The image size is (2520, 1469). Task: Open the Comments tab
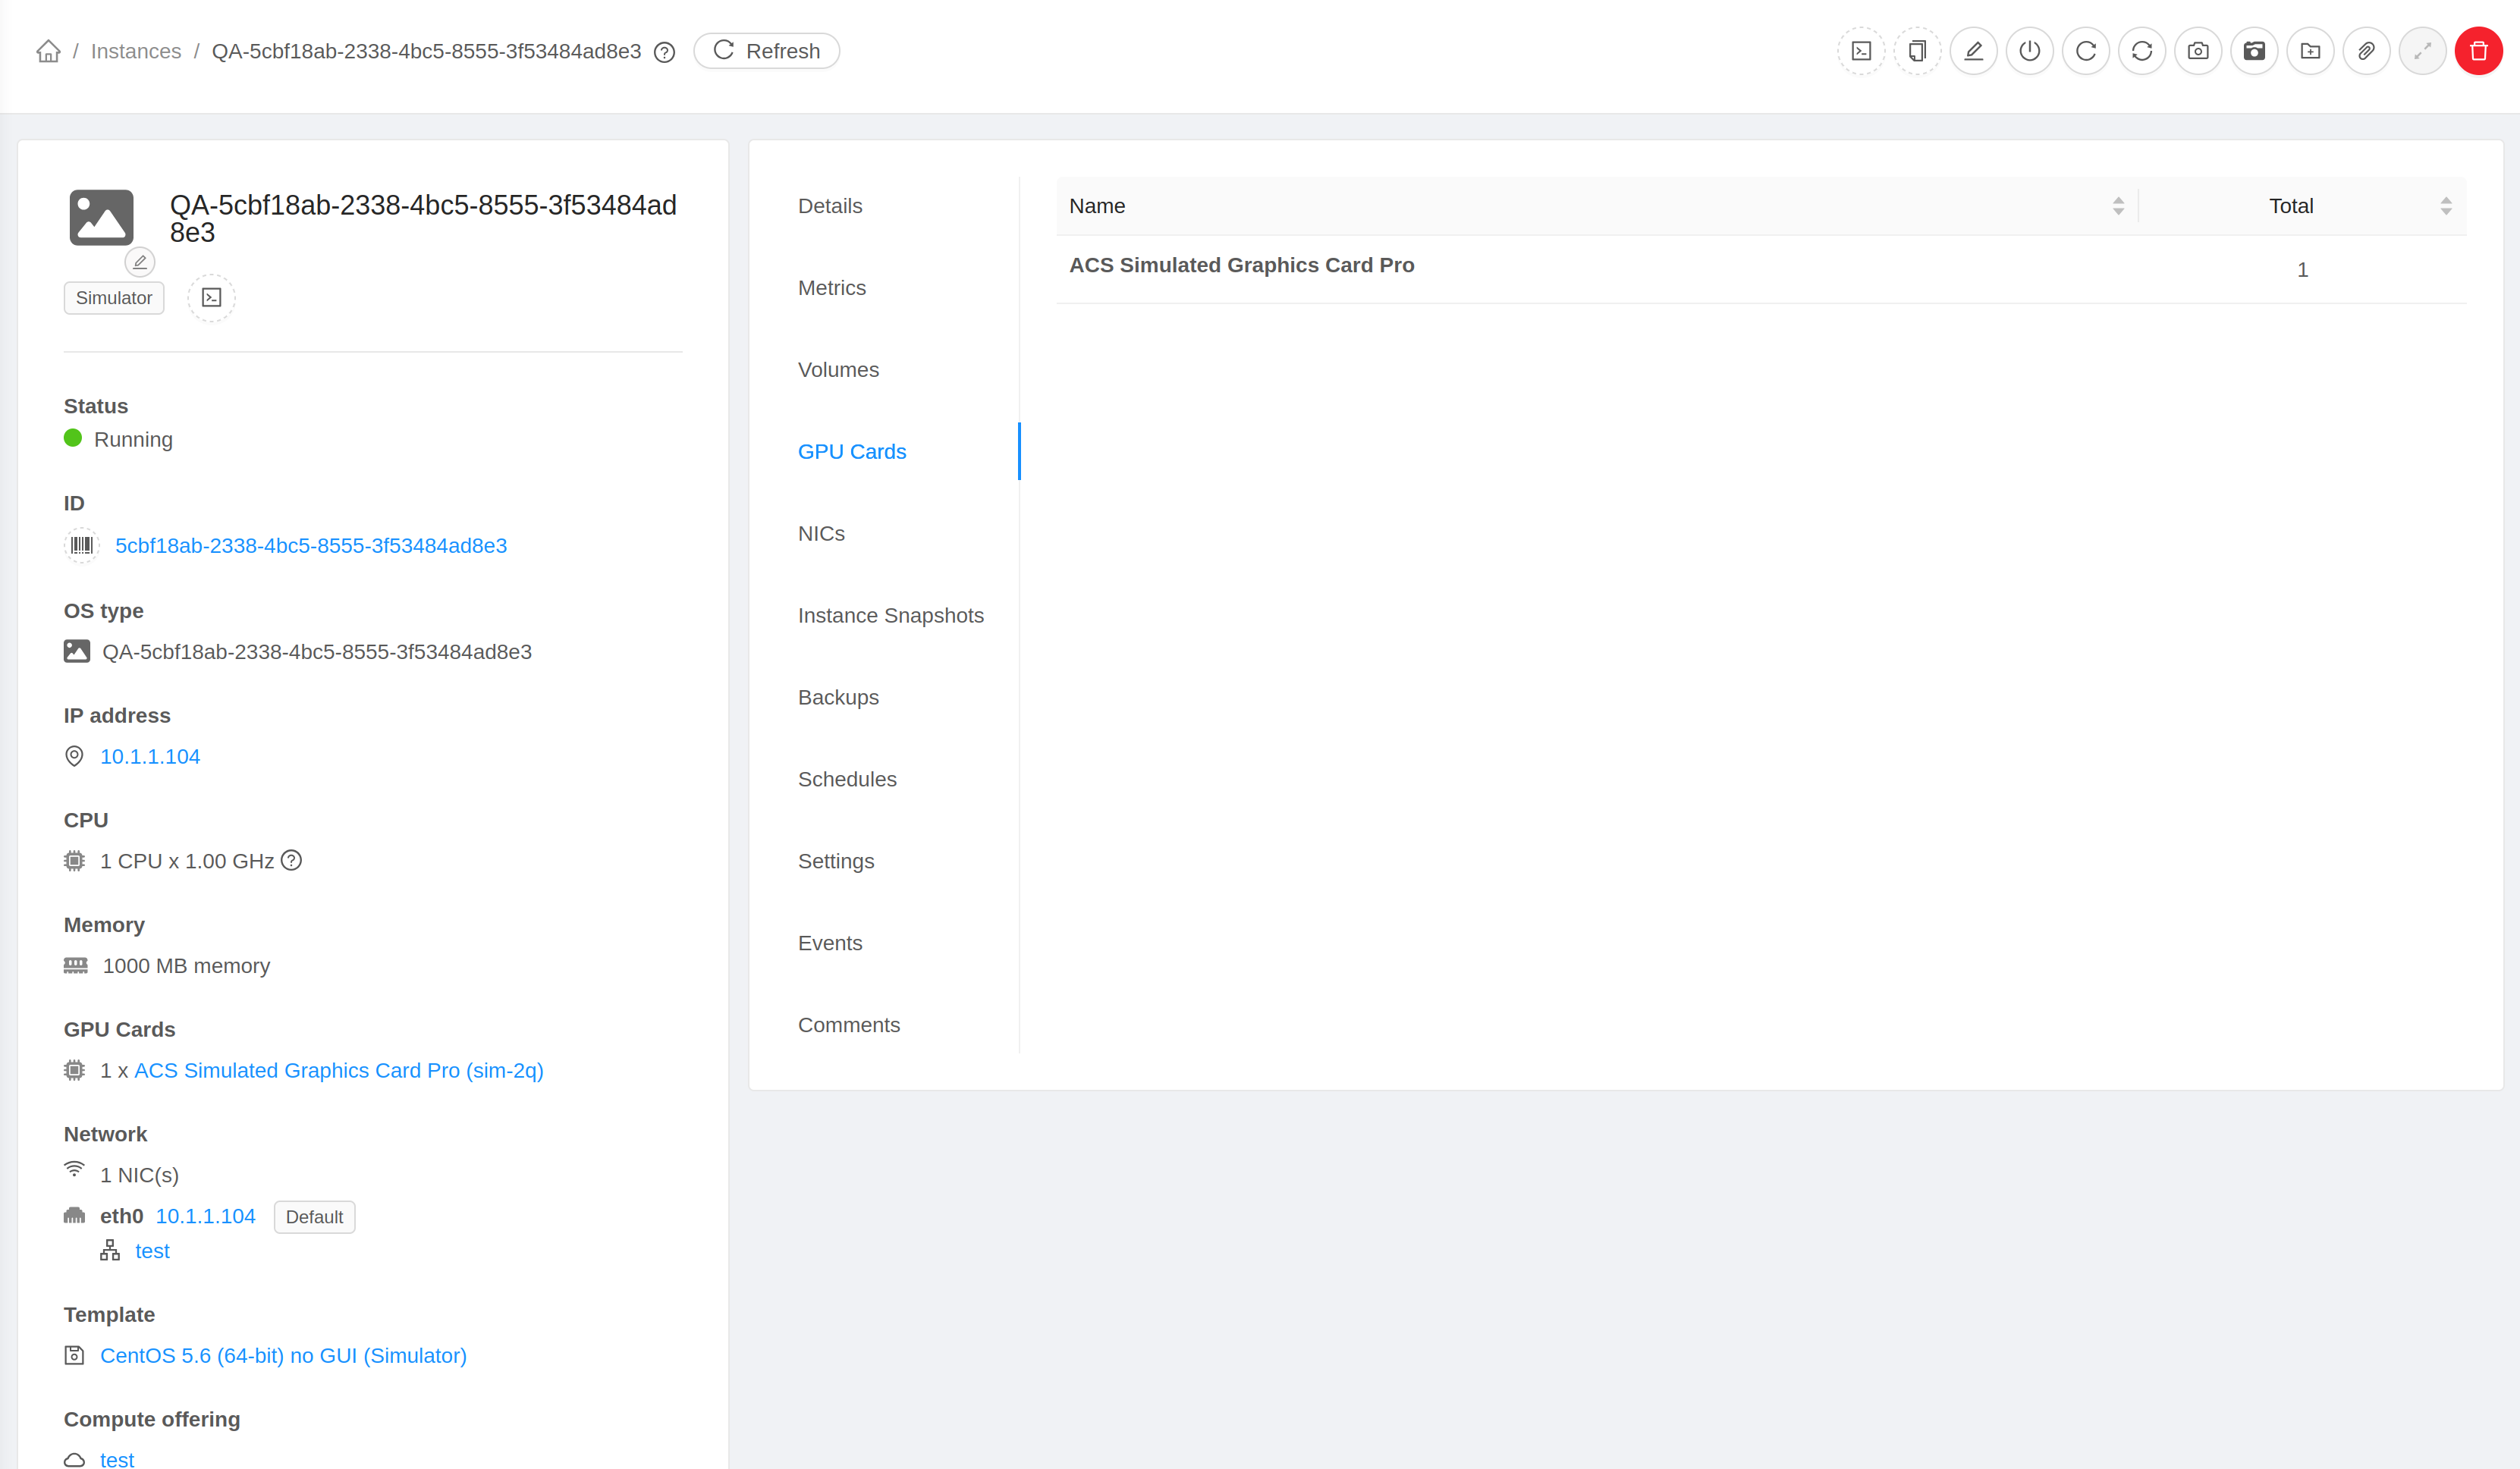pyautogui.click(x=849, y=1026)
